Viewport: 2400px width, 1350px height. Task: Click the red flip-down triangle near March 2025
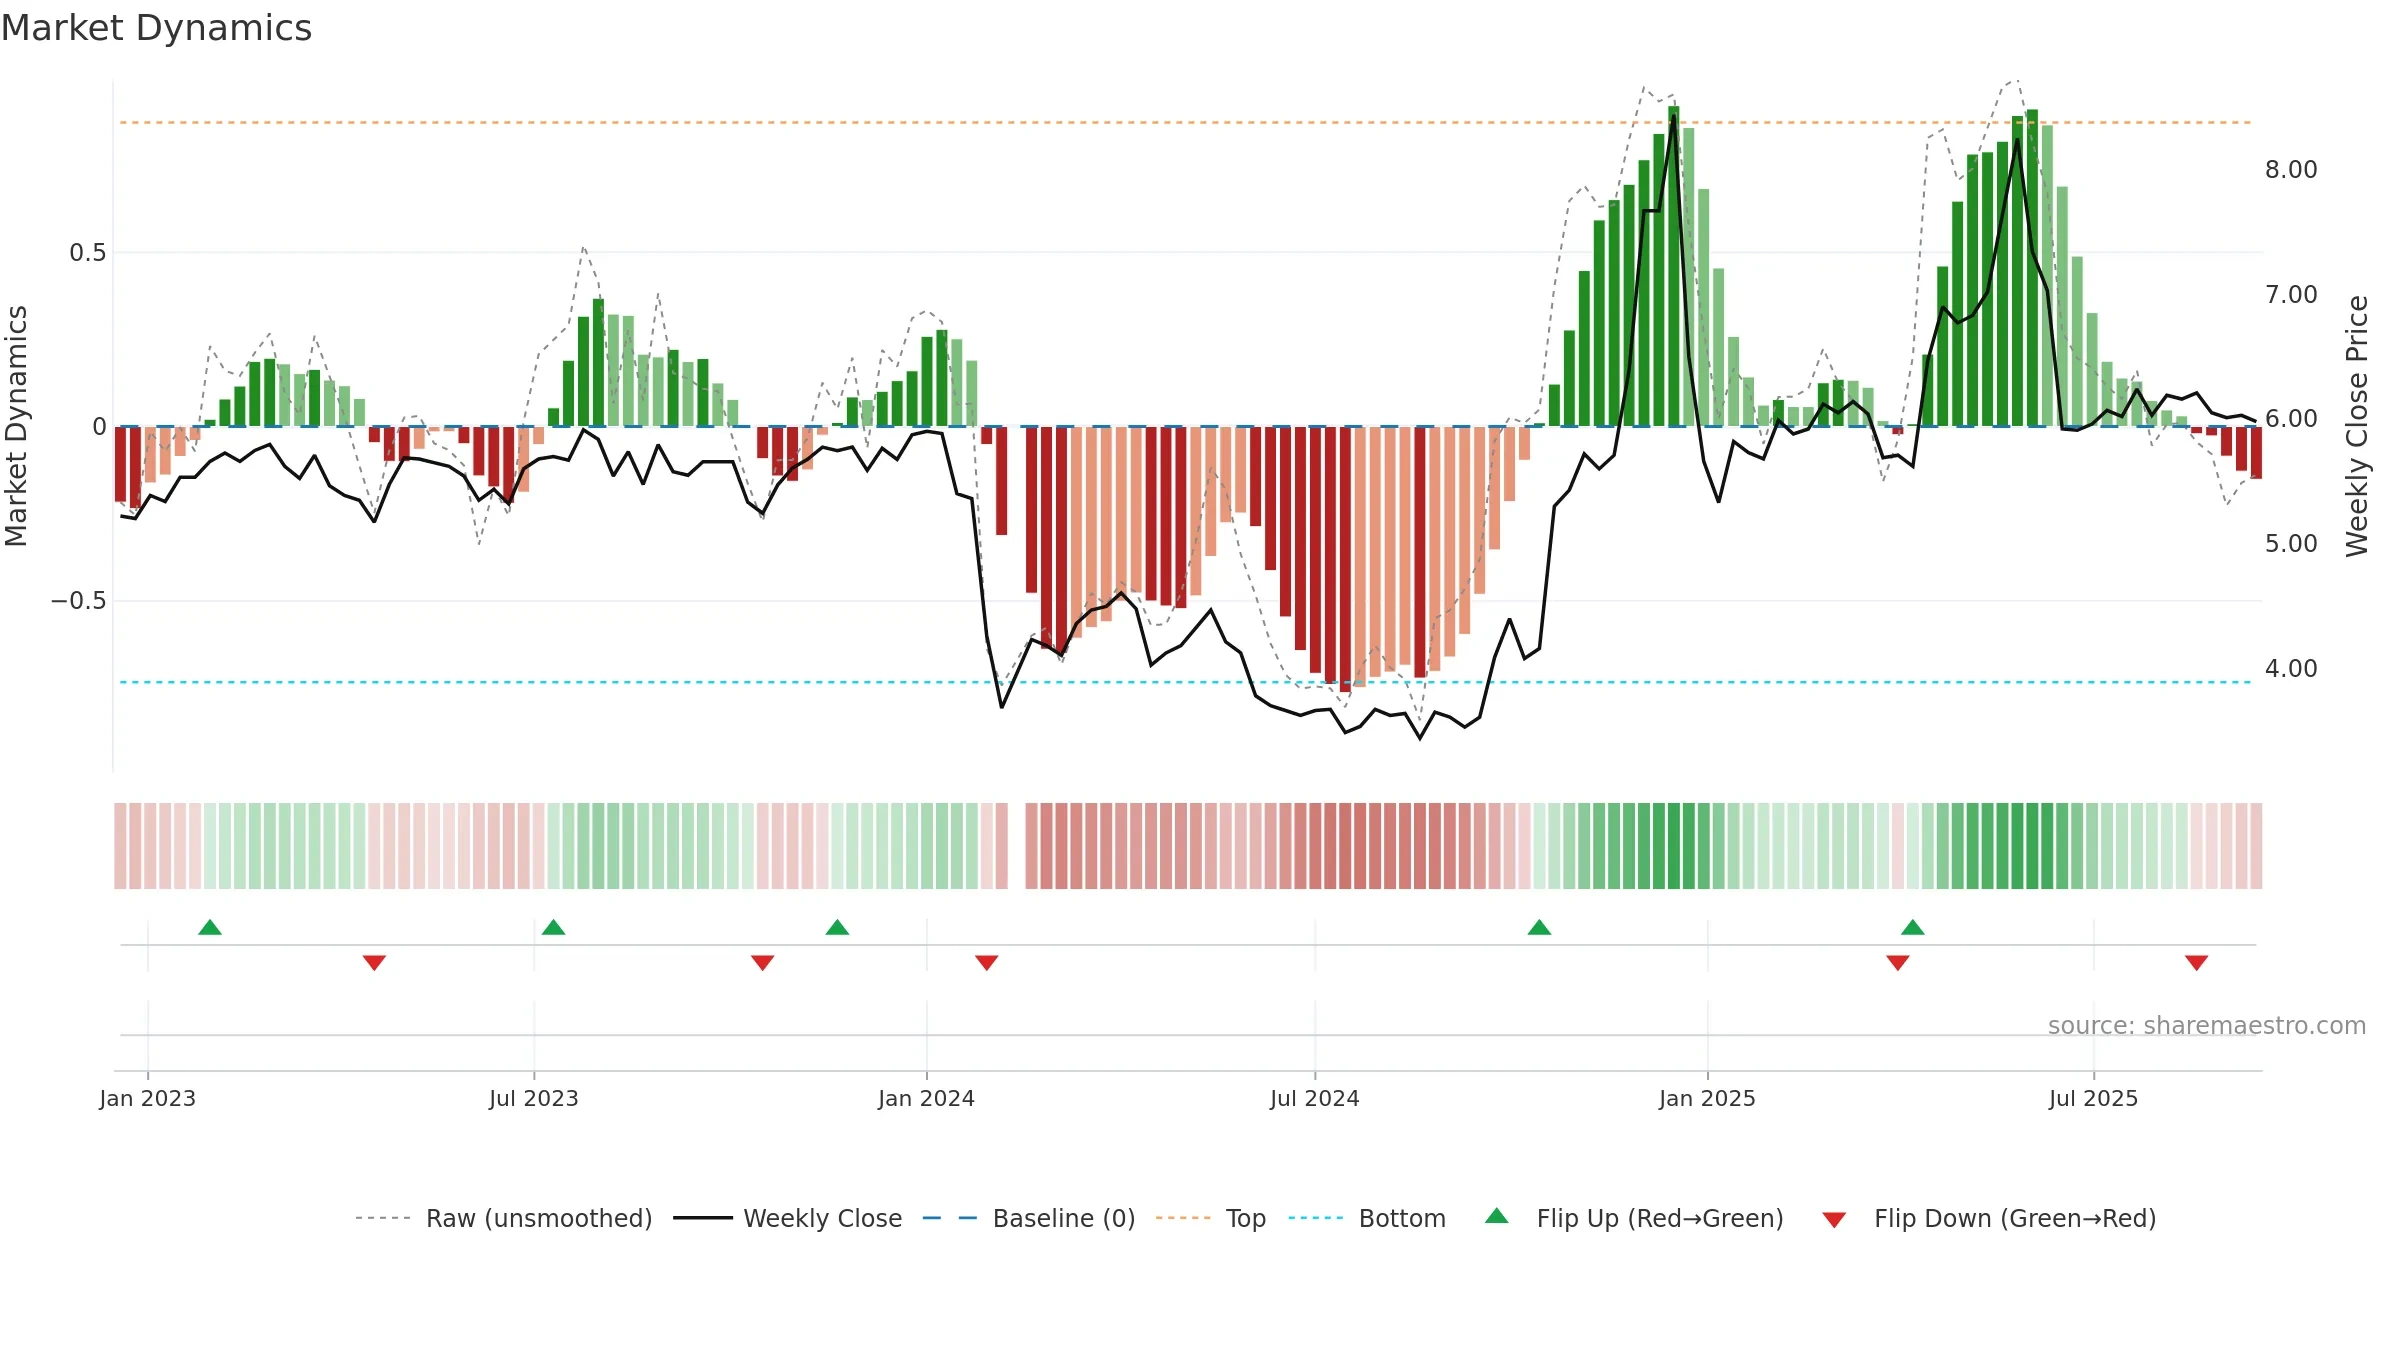1898,962
